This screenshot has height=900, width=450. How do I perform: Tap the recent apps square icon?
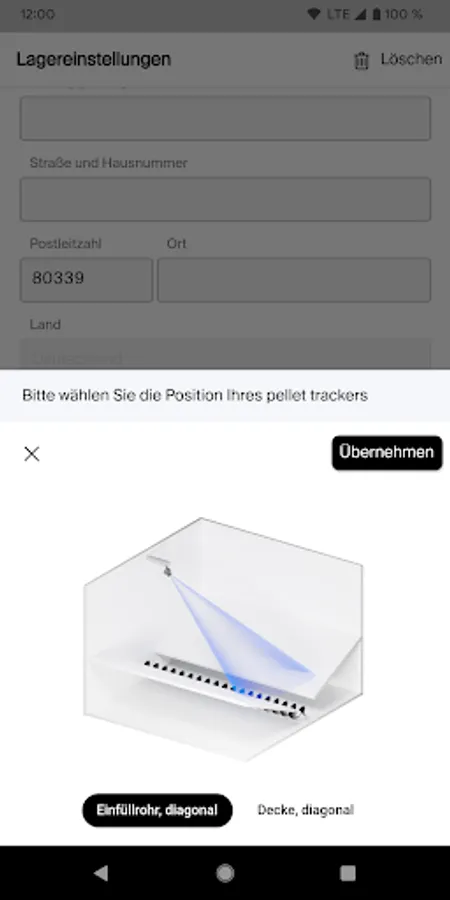[x=348, y=873]
